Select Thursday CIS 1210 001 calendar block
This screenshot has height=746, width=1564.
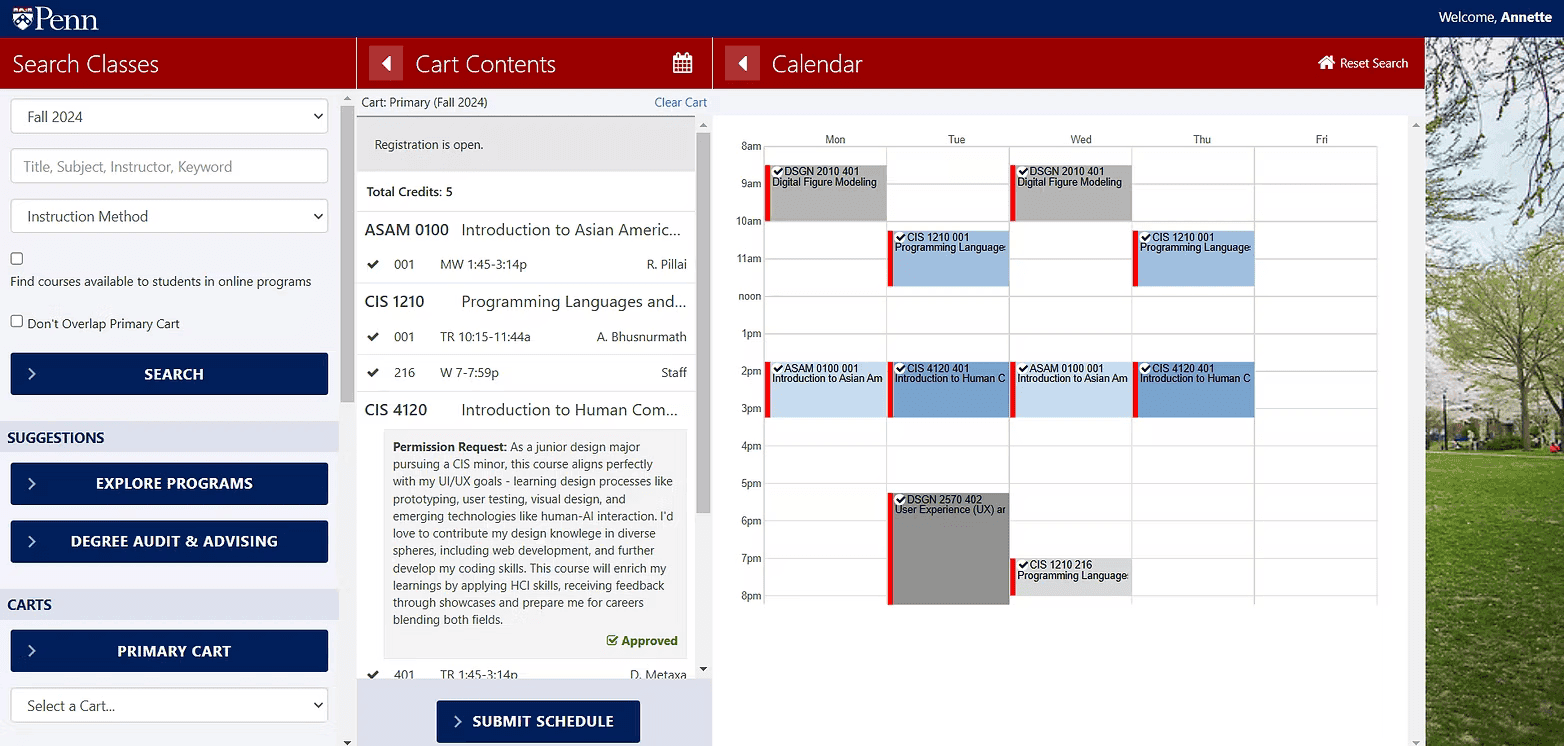coord(1193,259)
